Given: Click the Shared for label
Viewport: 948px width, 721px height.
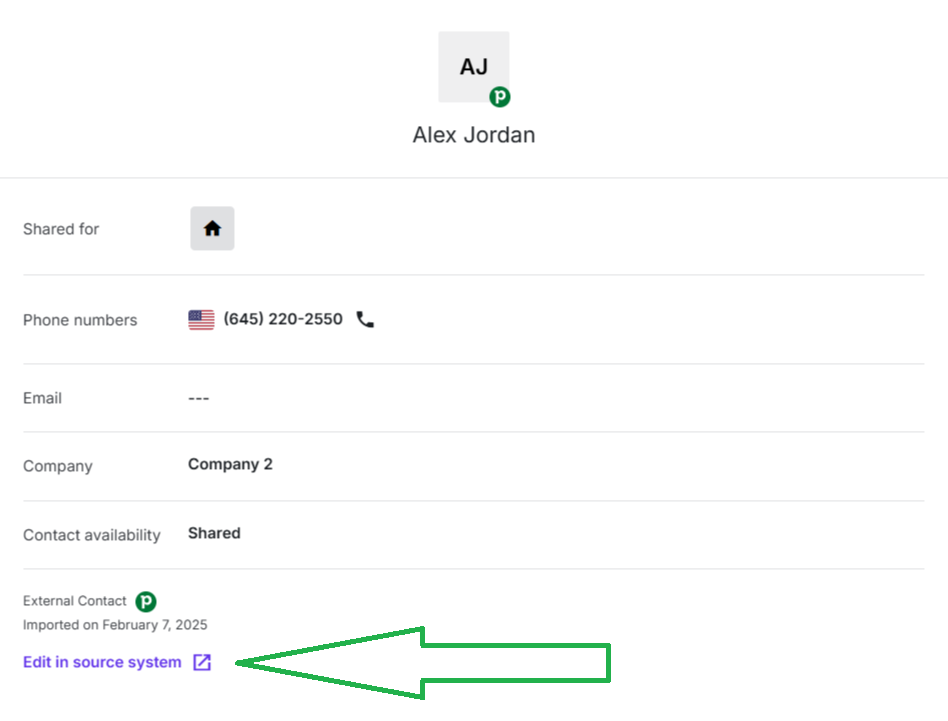Looking at the screenshot, I should [61, 229].
